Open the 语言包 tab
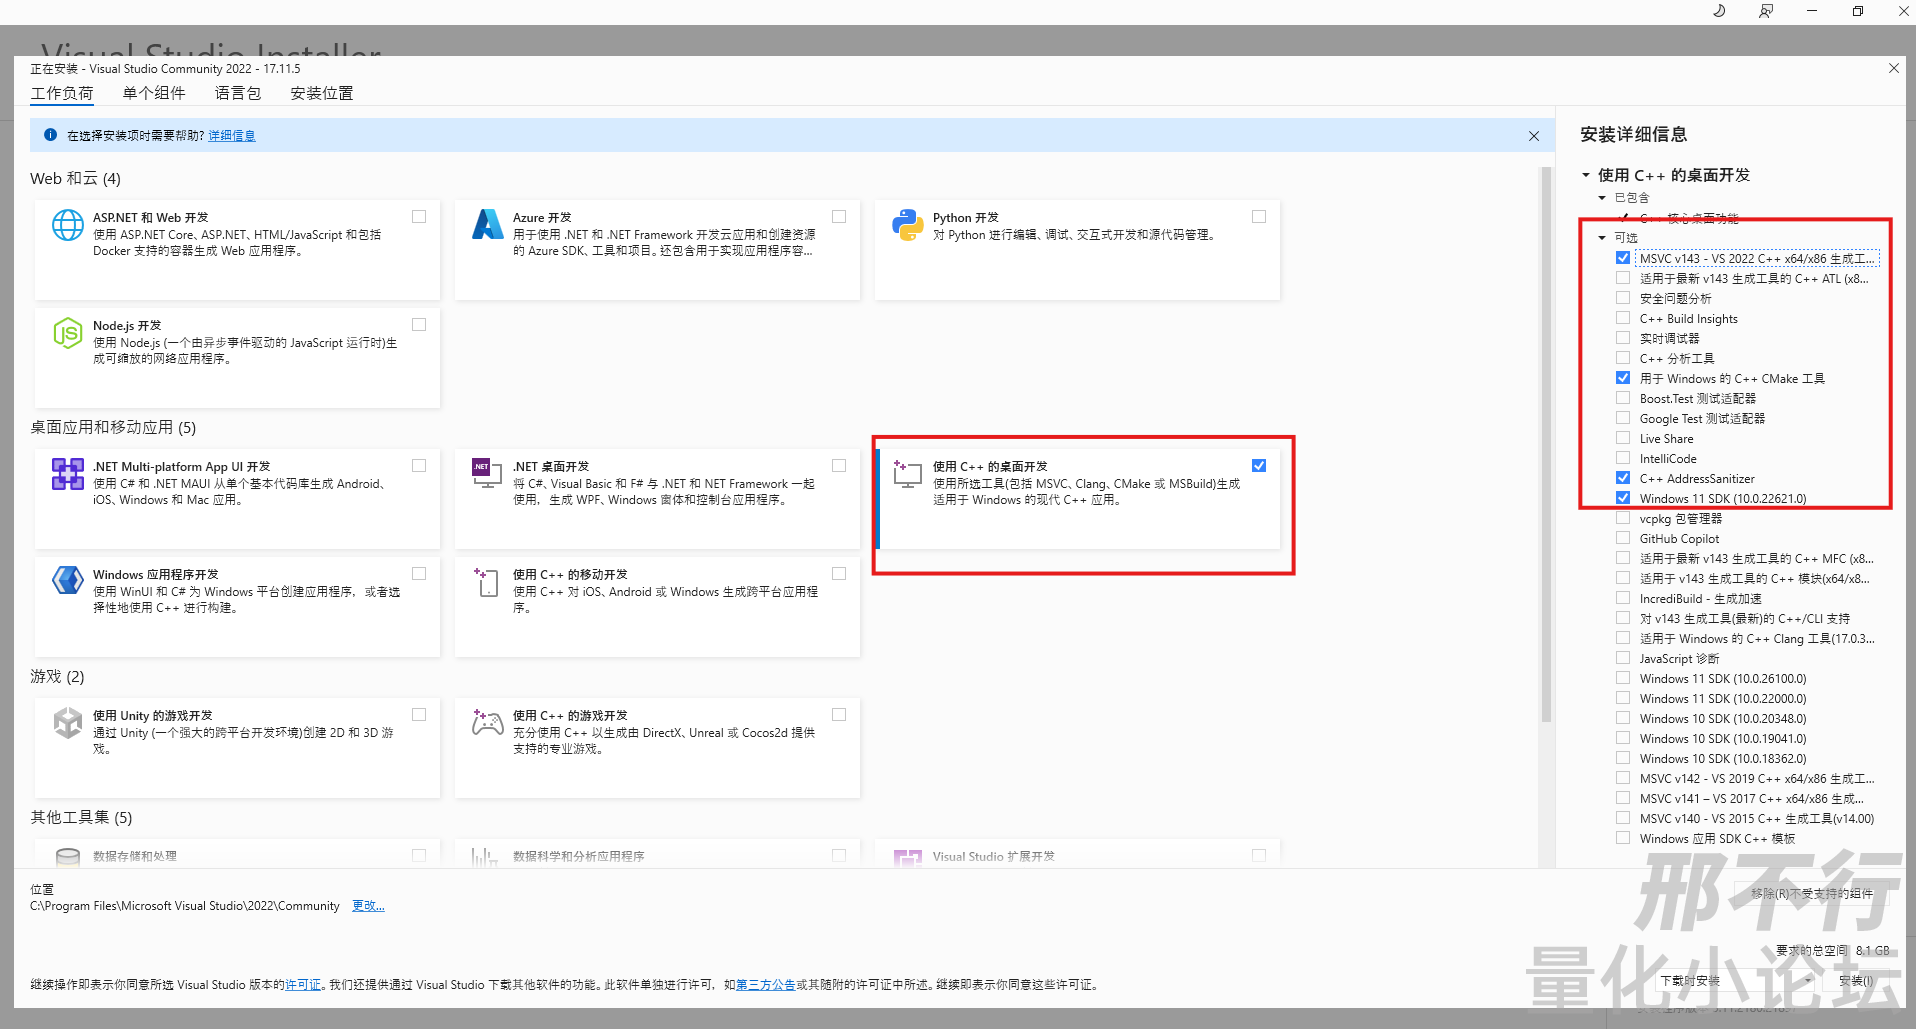Screen dimensions: 1916x1029 point(237,93)
